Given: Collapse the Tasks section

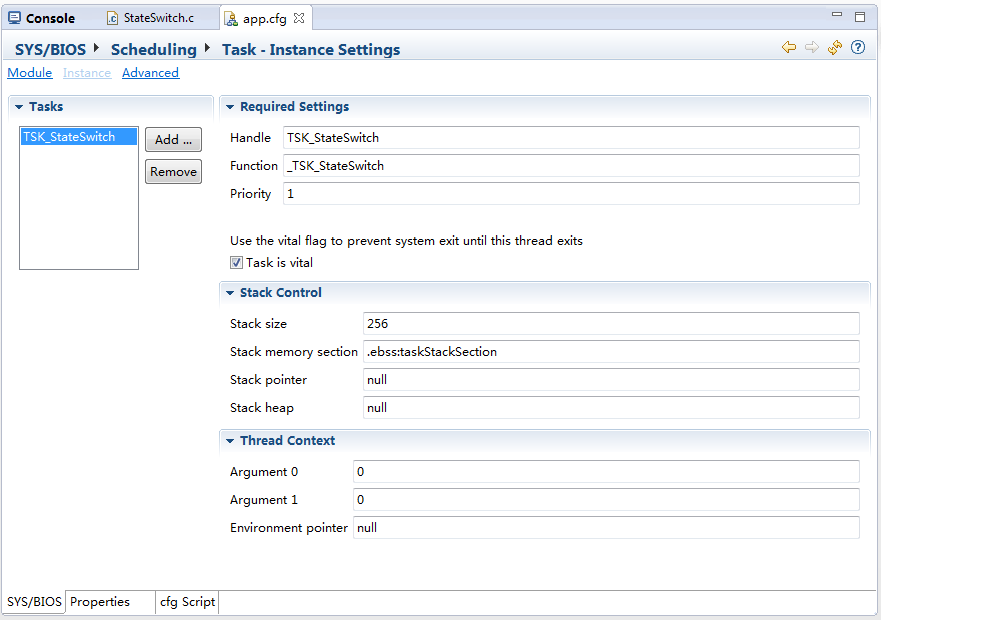Looking at the screenshot, I should pos(19,107).
